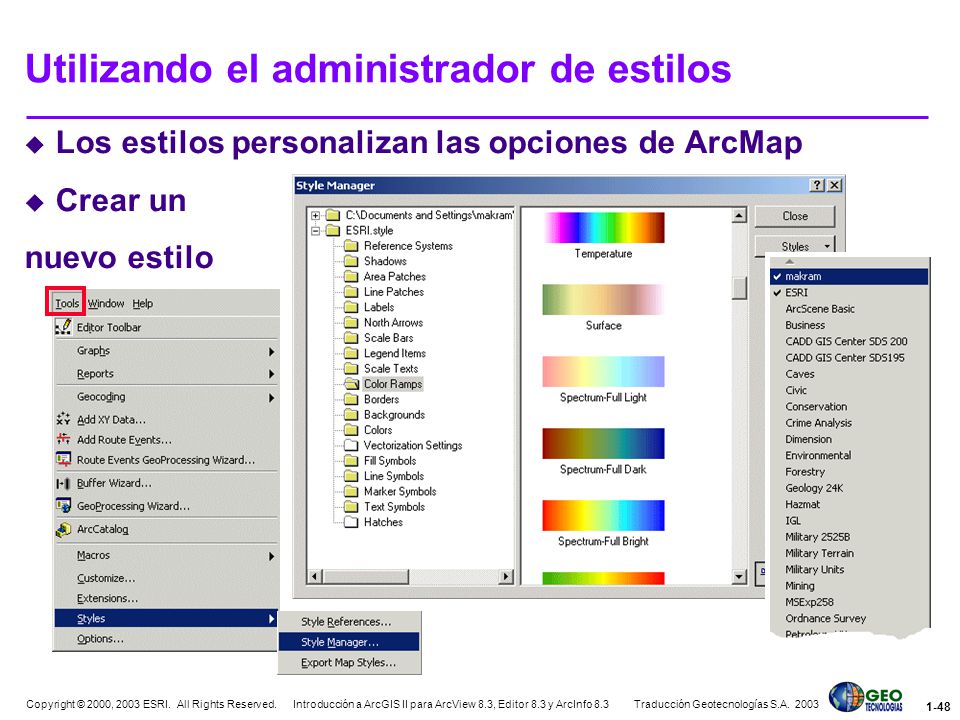Viewport: 960px width, 720px height.
Task: Click the ArcCatalog icon
Action: [63, 530]
